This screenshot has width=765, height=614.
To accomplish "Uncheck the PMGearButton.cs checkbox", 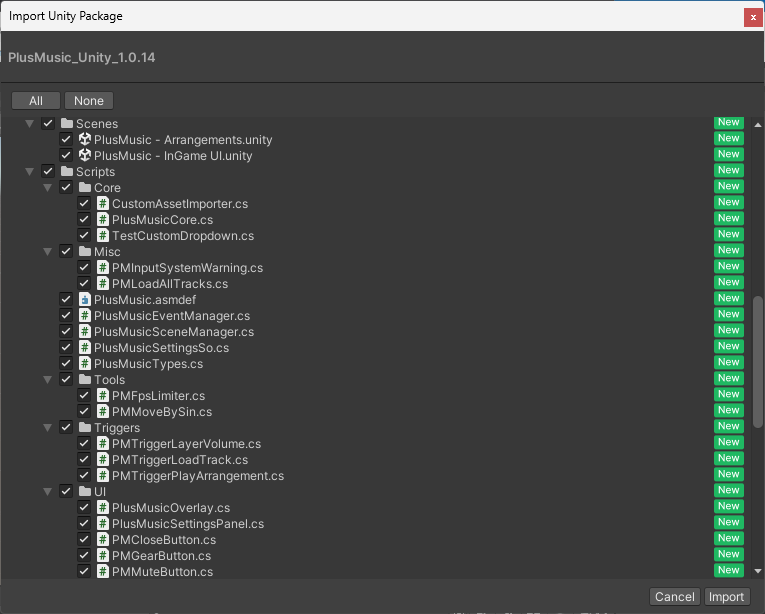I will 84,555.
